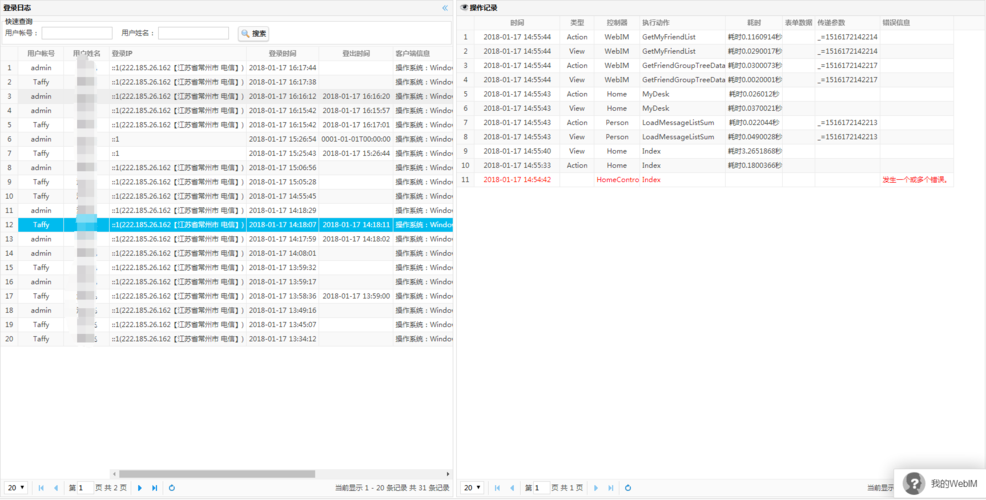986x500 pixels.
Task: Click the eye icon beside 操作记录
Action: click(x=464, y=8)
